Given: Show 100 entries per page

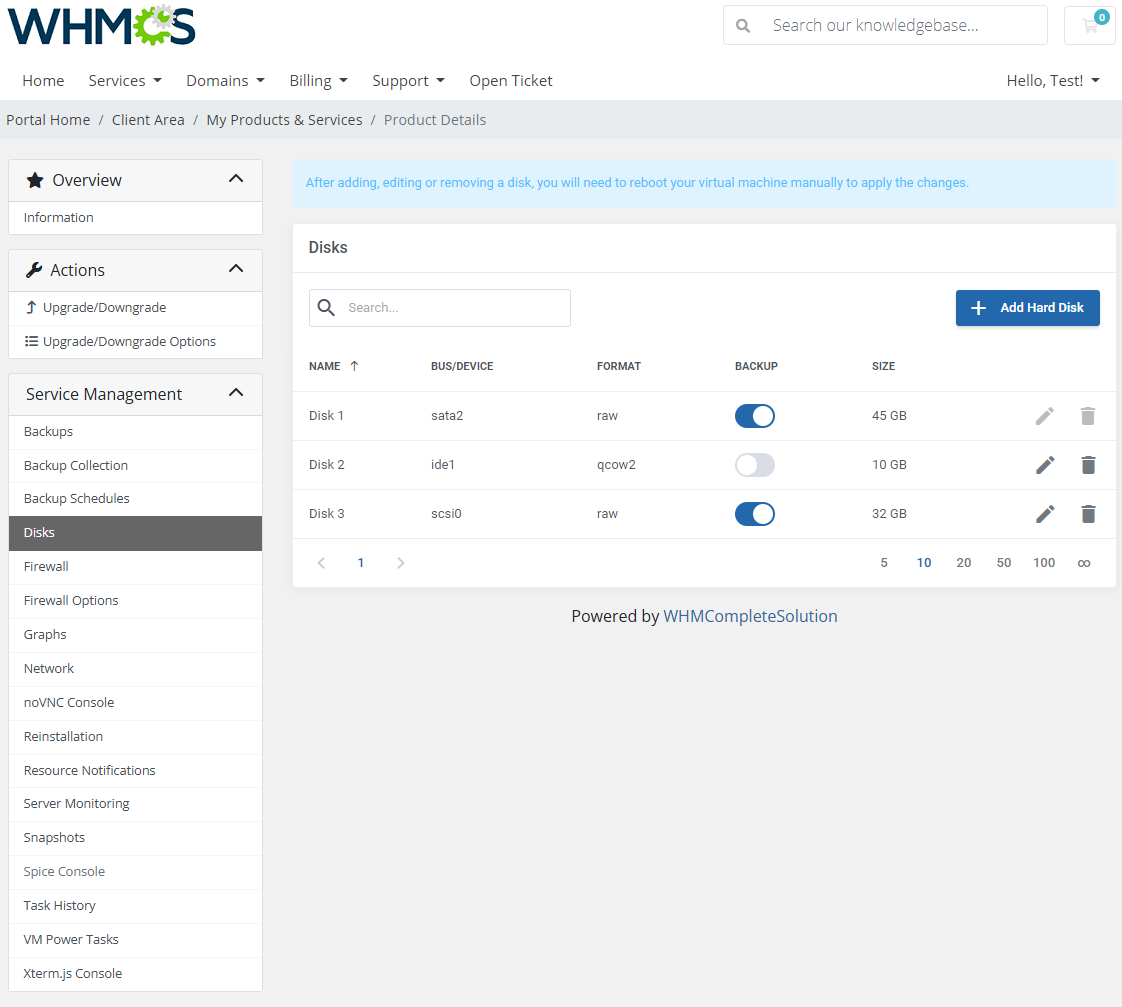Looking at the screenshot, I should 1044,563.
